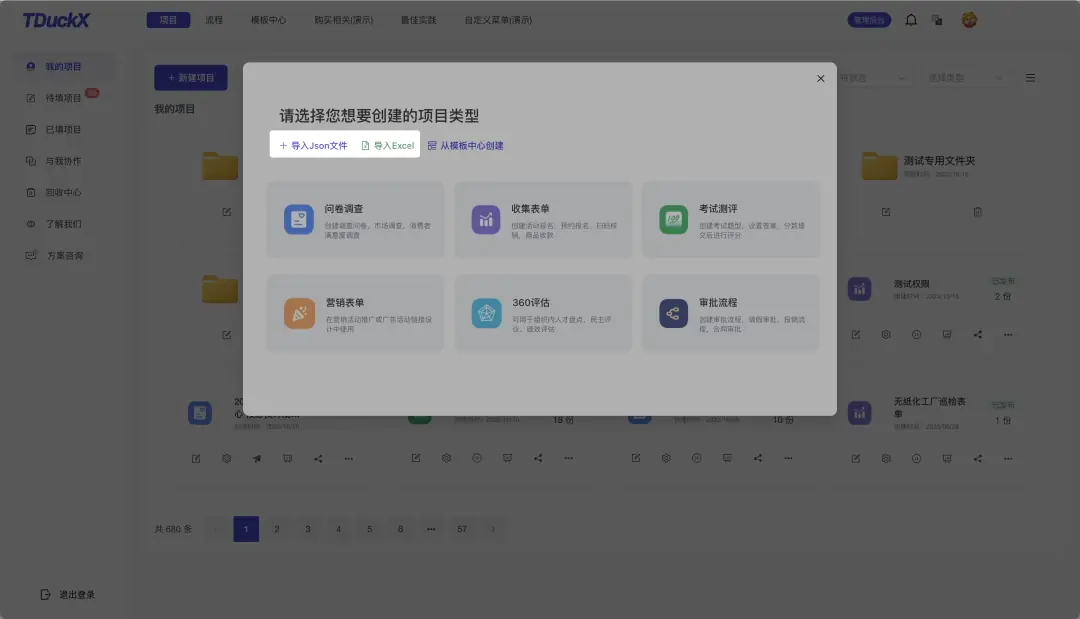
Task: Jump to last page 57
Action: [x=461, y=529]
